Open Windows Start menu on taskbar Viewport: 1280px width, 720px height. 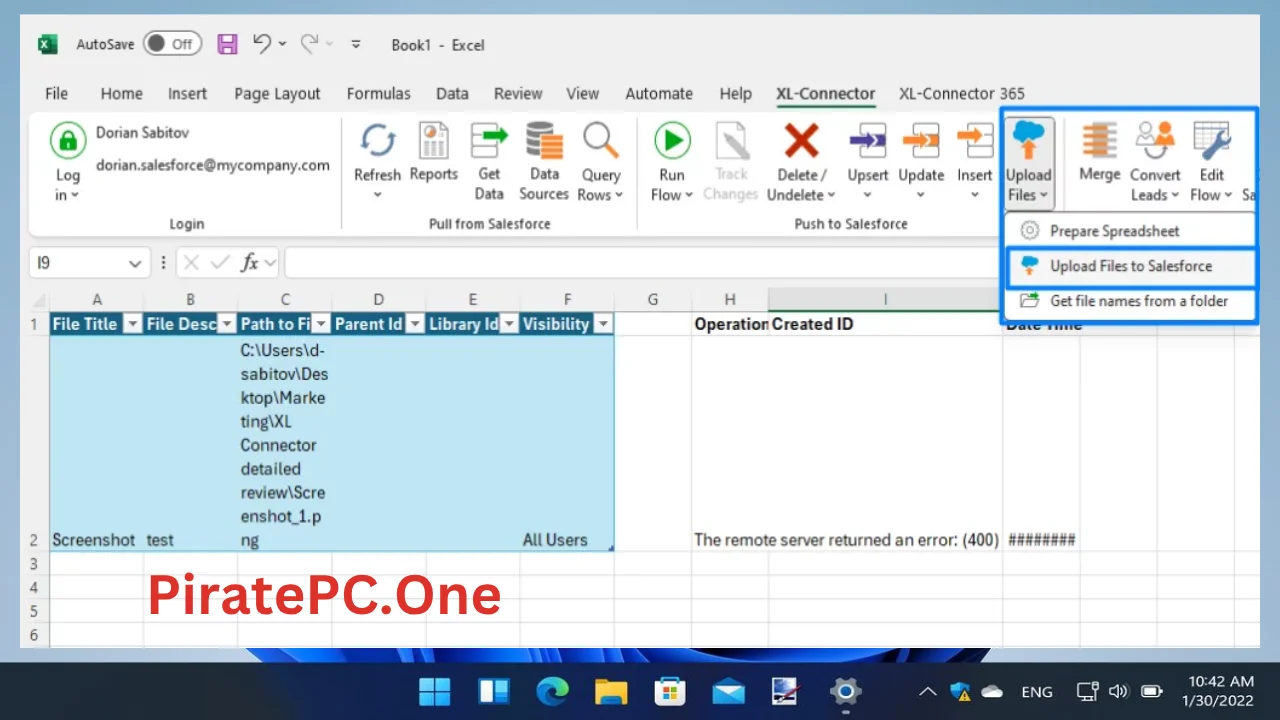coord(434,691)
